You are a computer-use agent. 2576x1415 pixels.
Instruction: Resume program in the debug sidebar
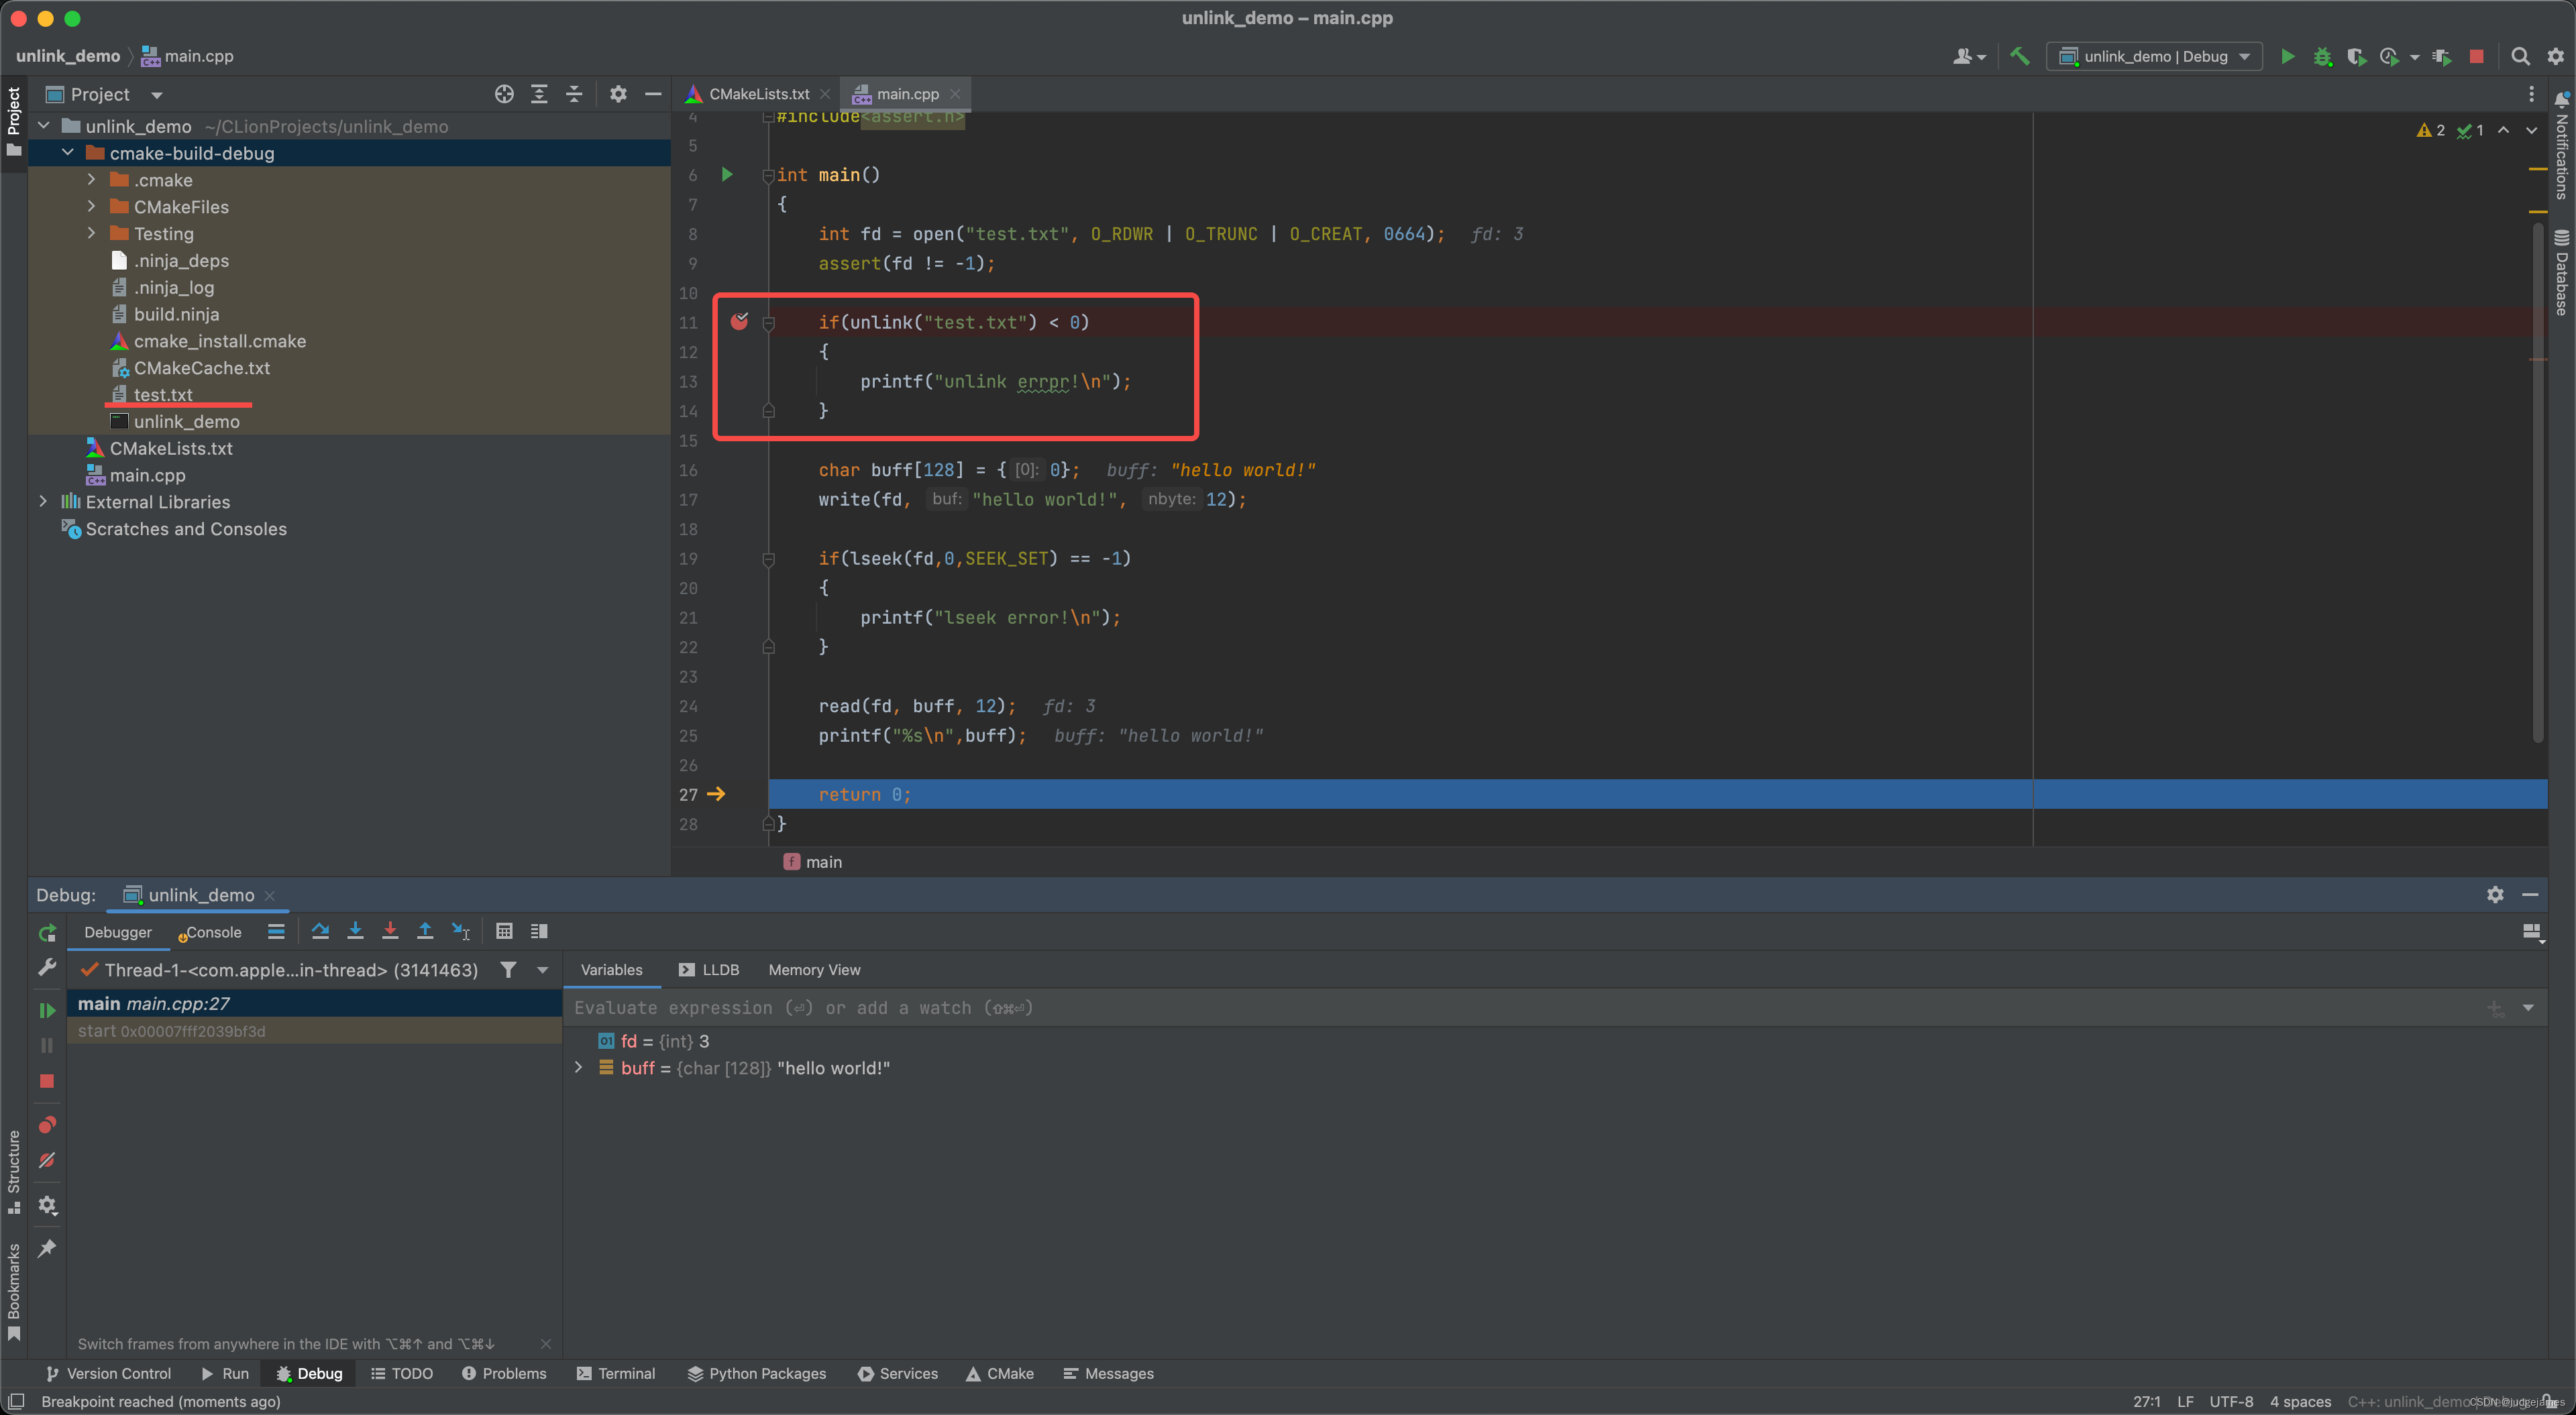(x=47, y=1010)
